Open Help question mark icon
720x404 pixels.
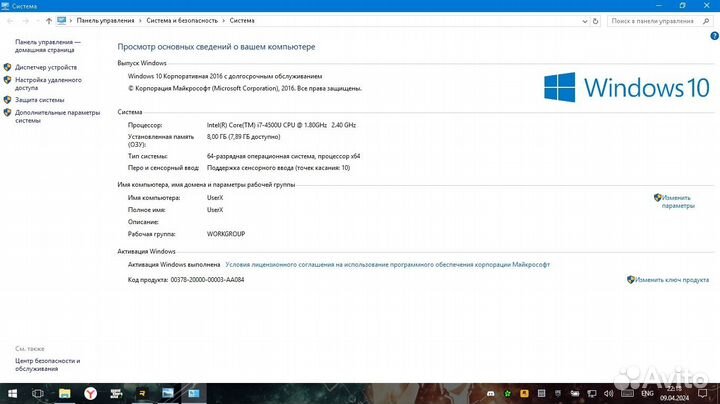(714, 36)
